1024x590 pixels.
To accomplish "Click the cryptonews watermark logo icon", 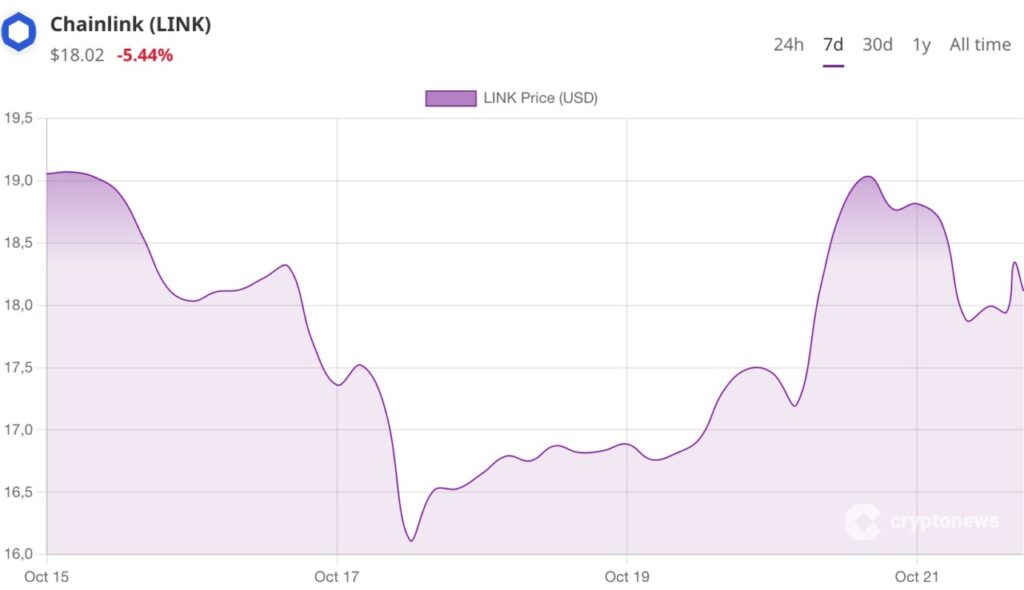I will pyautogui.click(x=862, y=521).
